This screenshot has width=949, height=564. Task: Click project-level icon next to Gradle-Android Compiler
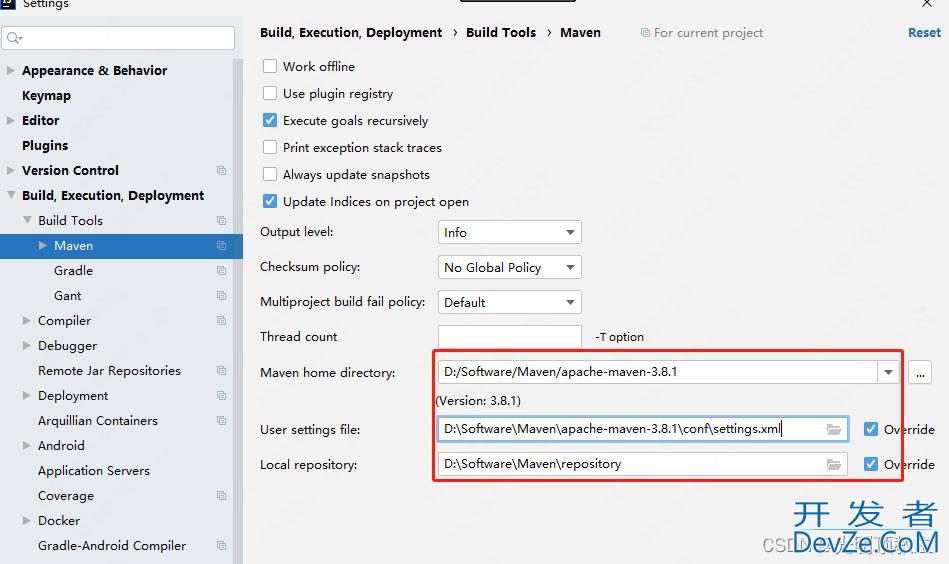tap(222, 546)
